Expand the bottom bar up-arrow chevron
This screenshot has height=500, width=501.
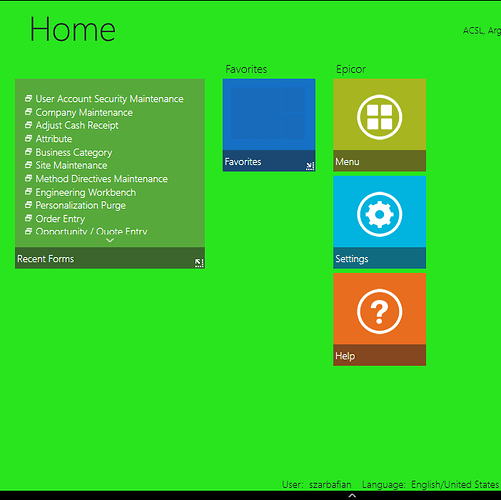pyautogui.click(x=352, y=496)
